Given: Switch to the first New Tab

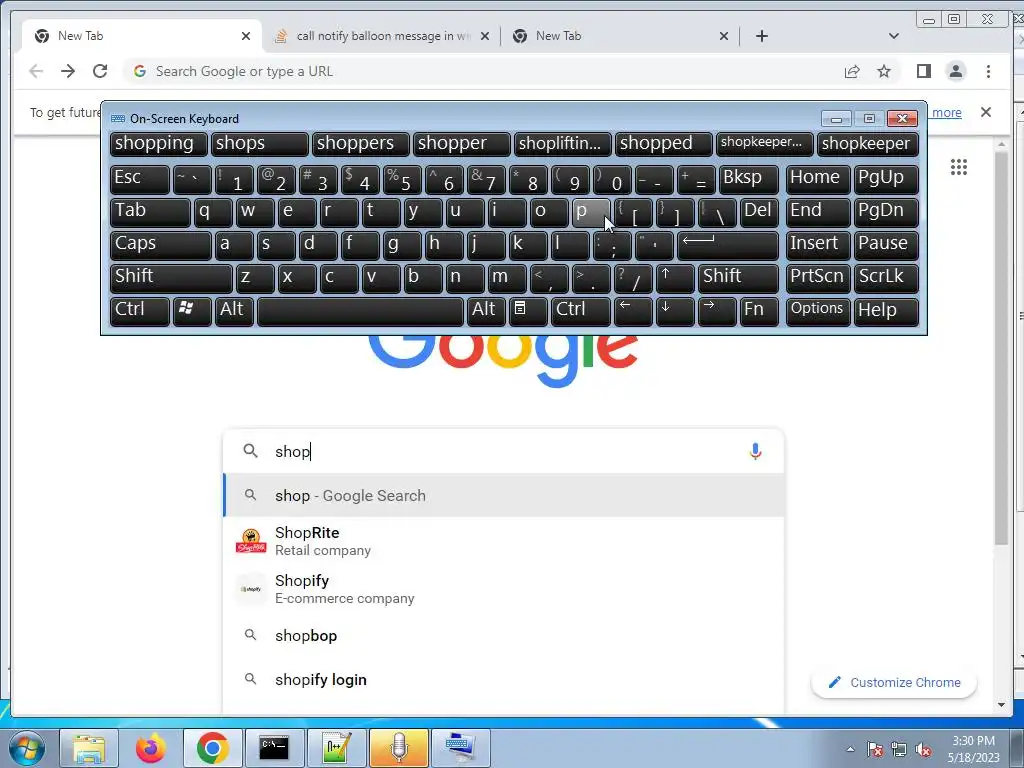Looking at the screenshot, I should click(142, 36).
